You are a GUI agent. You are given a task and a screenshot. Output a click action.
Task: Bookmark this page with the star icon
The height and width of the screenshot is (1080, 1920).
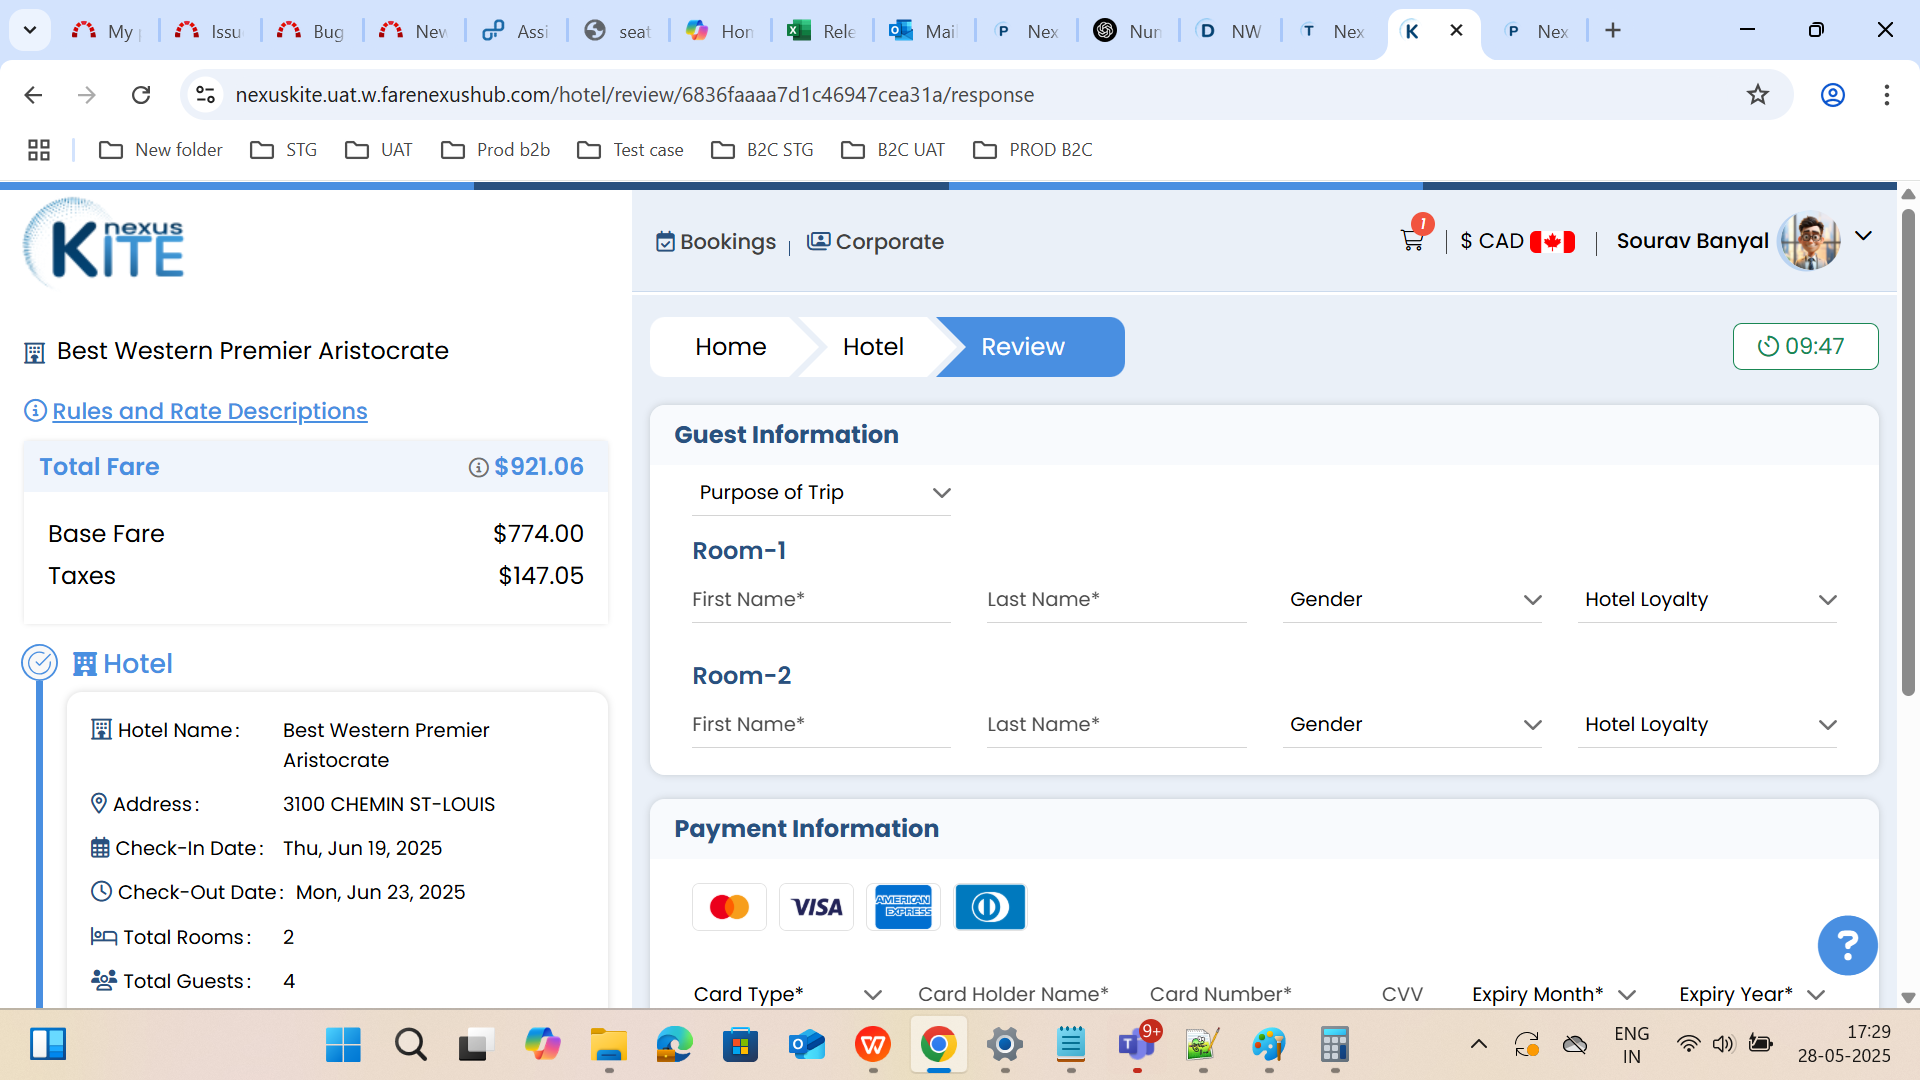tap(1757, 95)
